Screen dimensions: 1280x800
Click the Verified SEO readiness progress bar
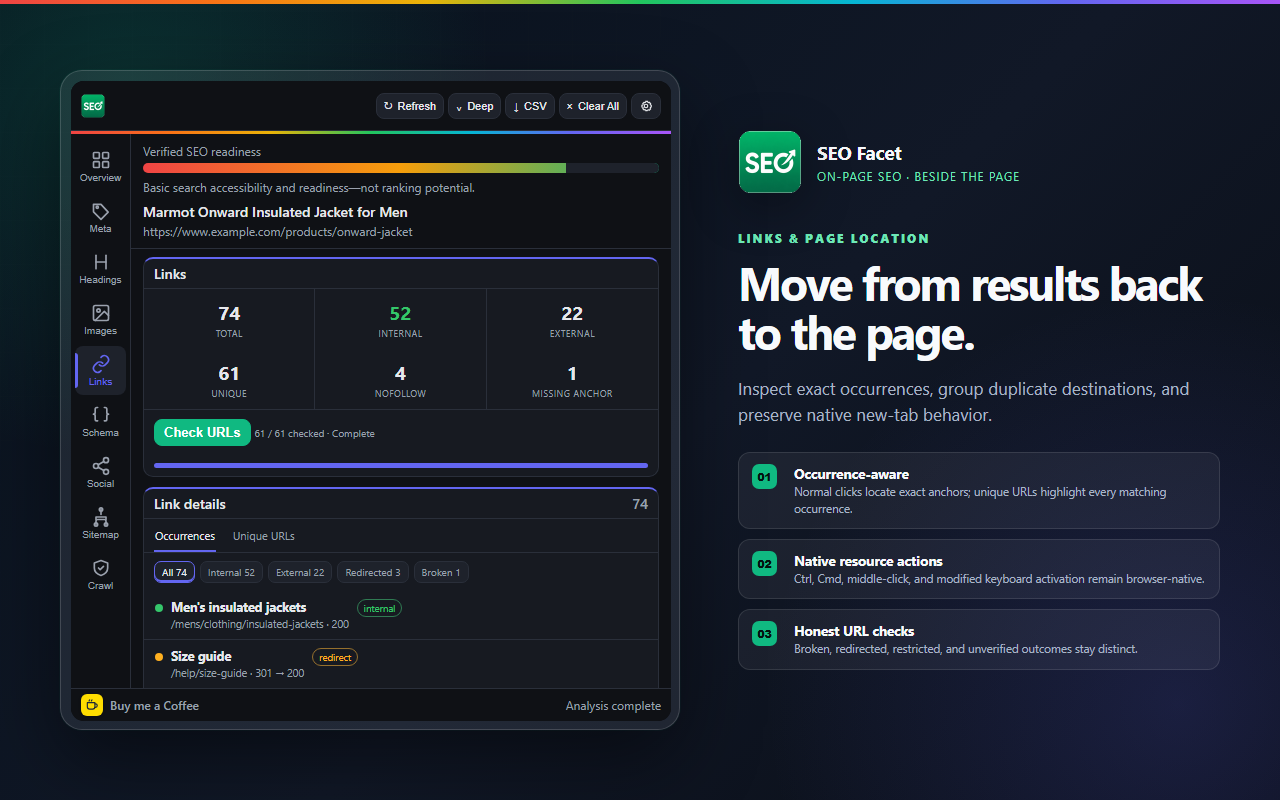(401, 168)
